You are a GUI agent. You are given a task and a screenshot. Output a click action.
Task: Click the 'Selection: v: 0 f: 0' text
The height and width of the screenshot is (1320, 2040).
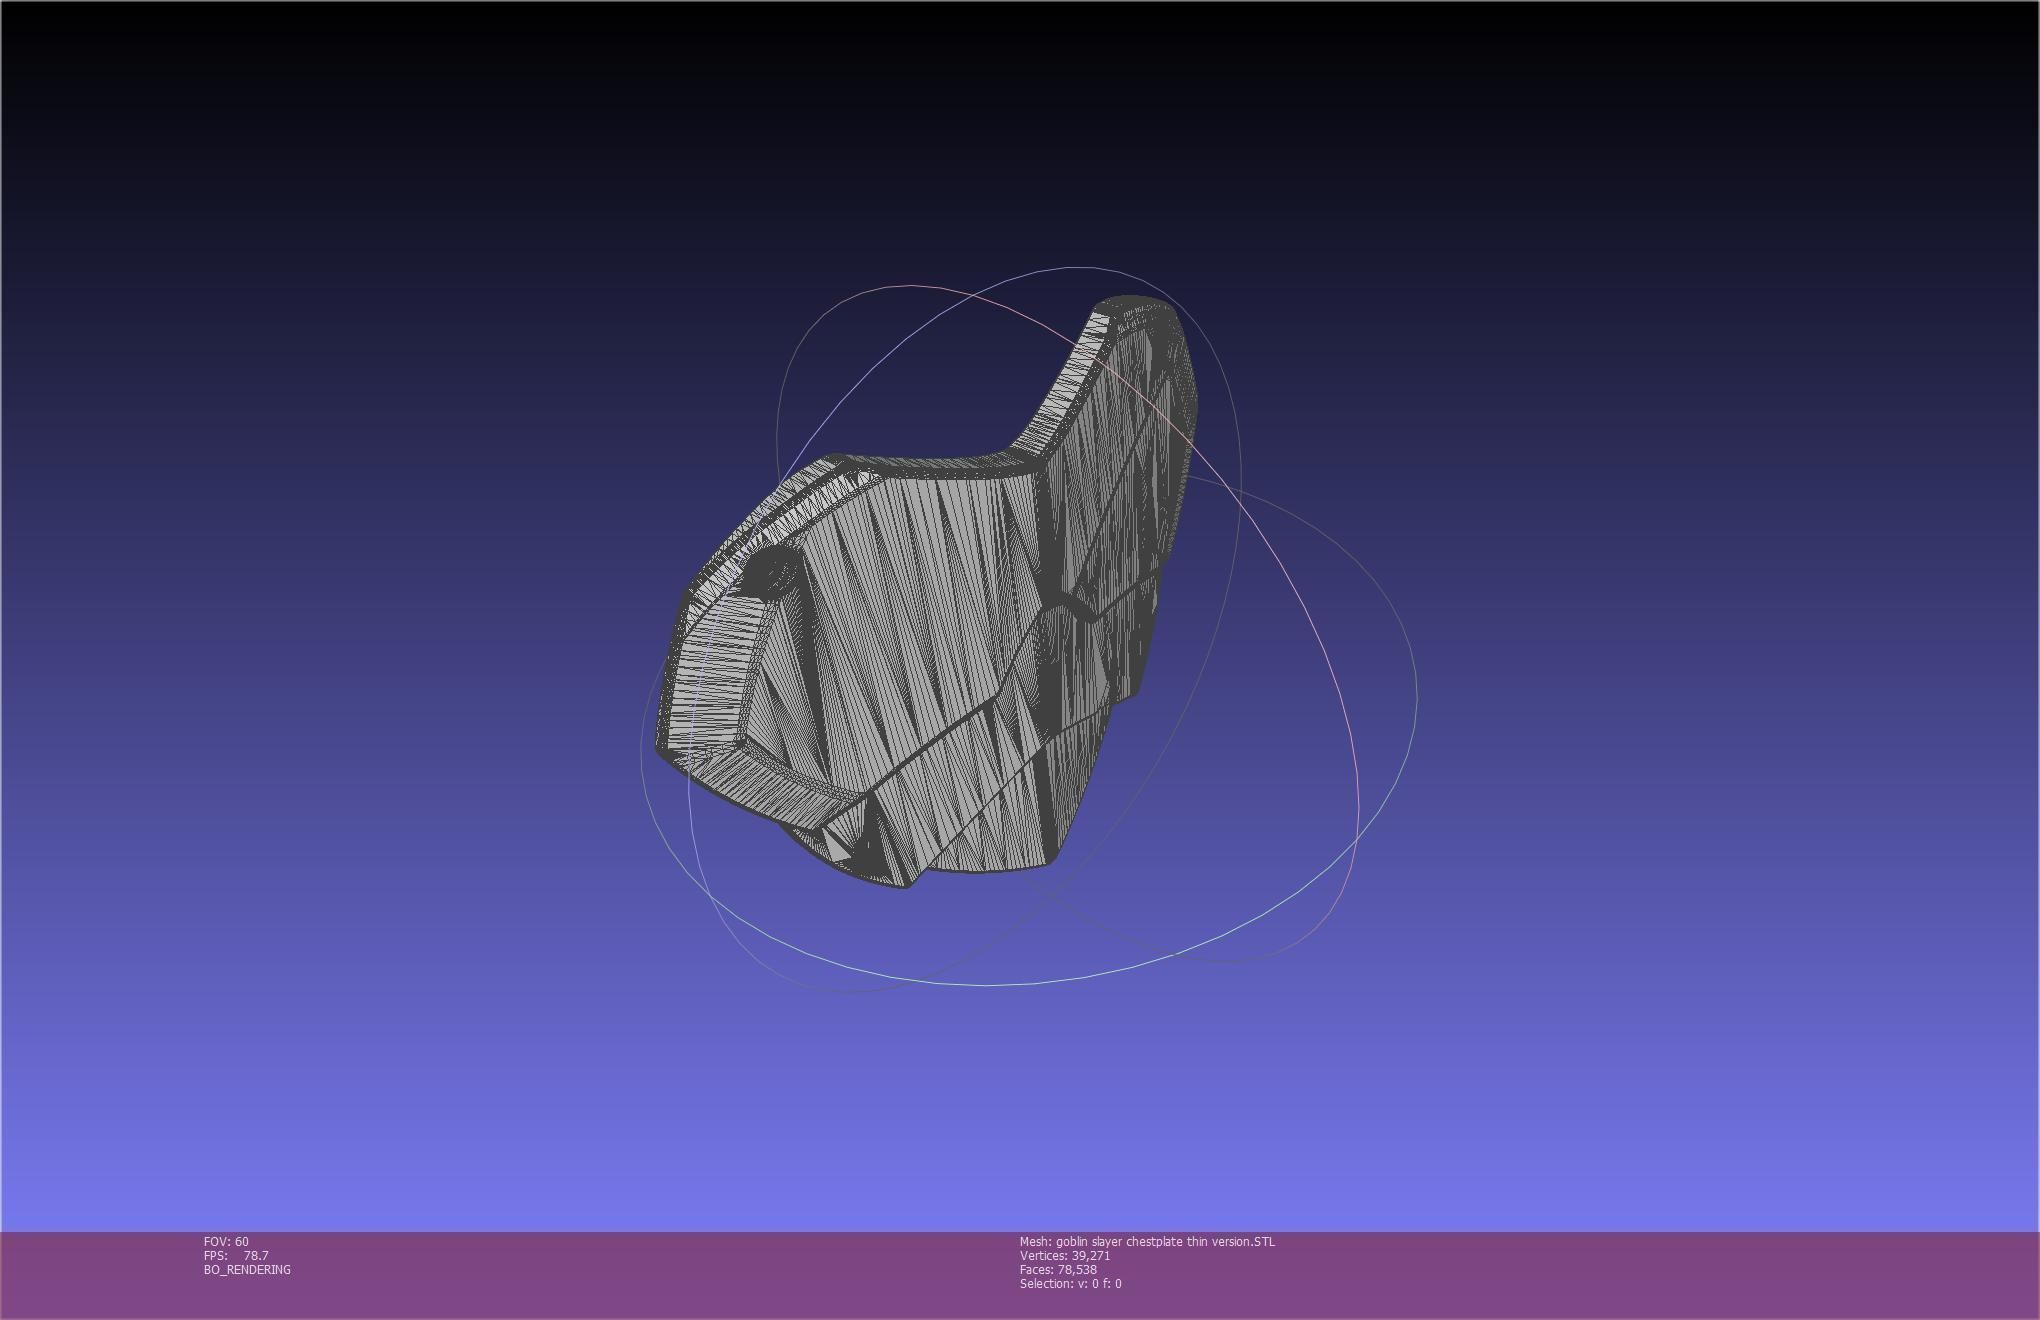(x=1070, y=1283)
